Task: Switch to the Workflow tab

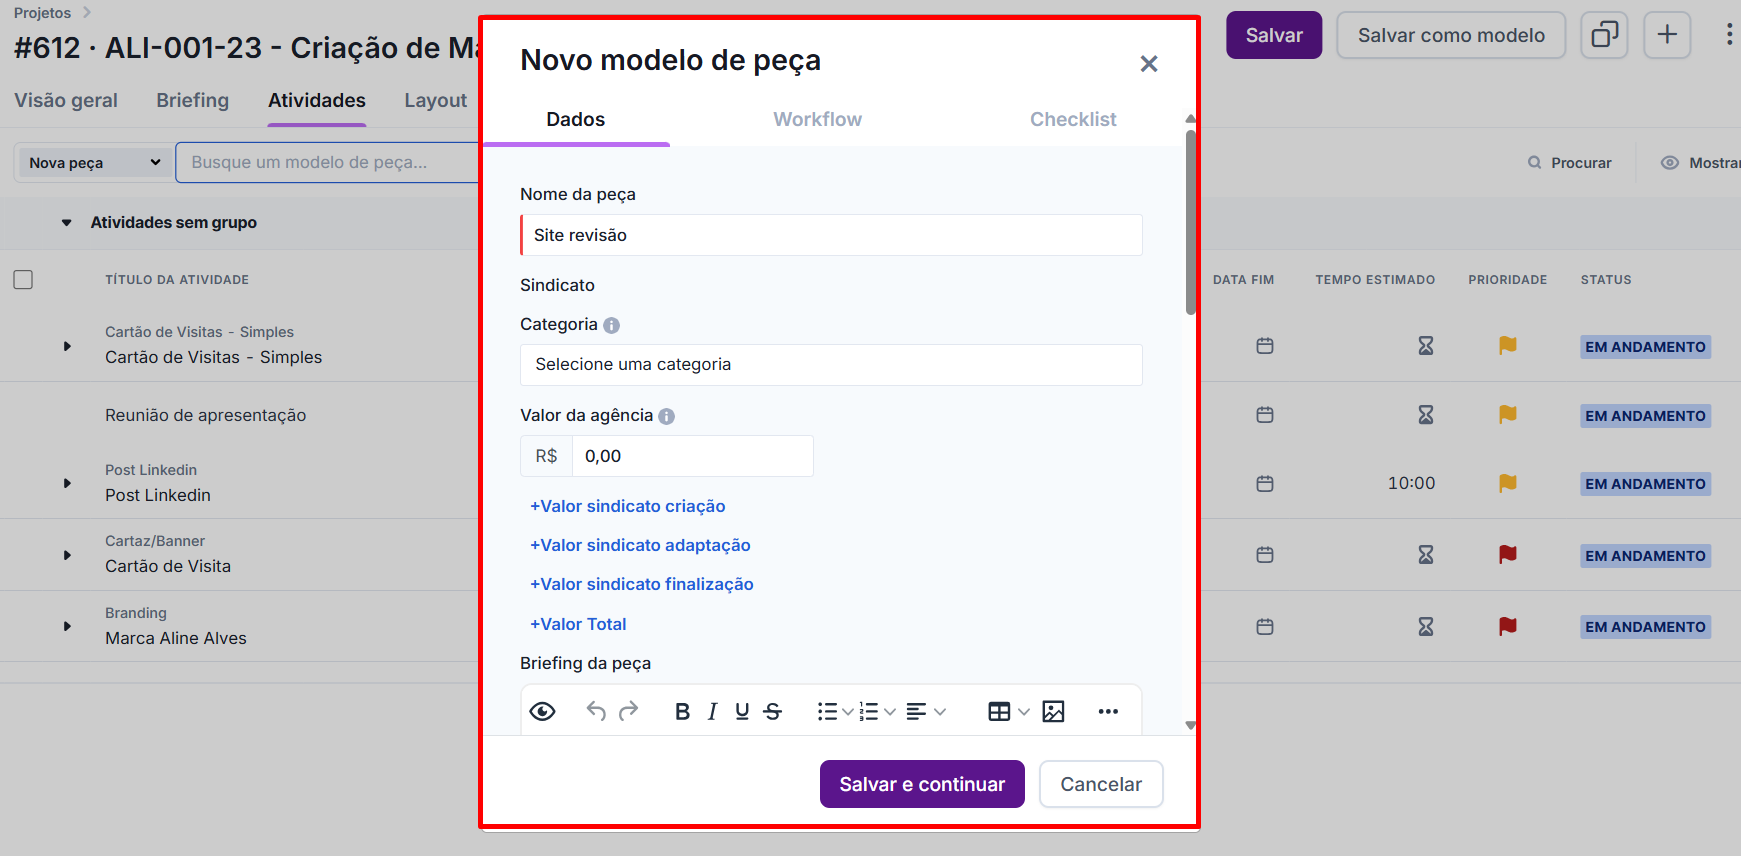Action: point(817,120)
